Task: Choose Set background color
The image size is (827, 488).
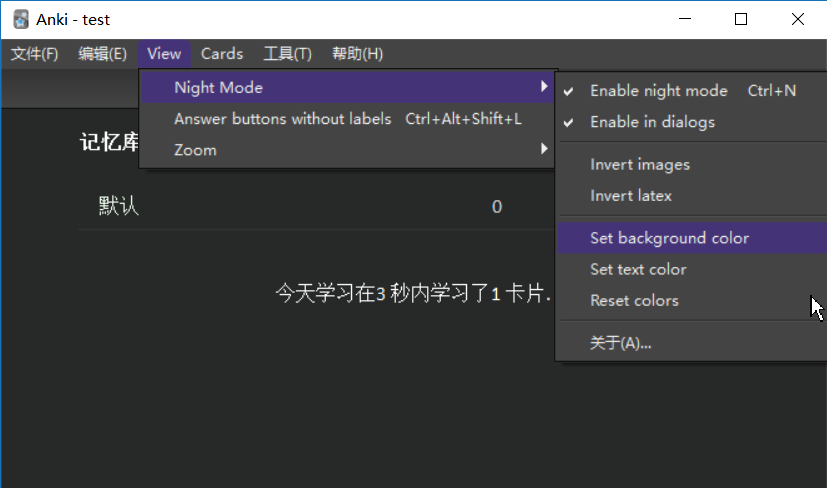Action: pos(669,238)
